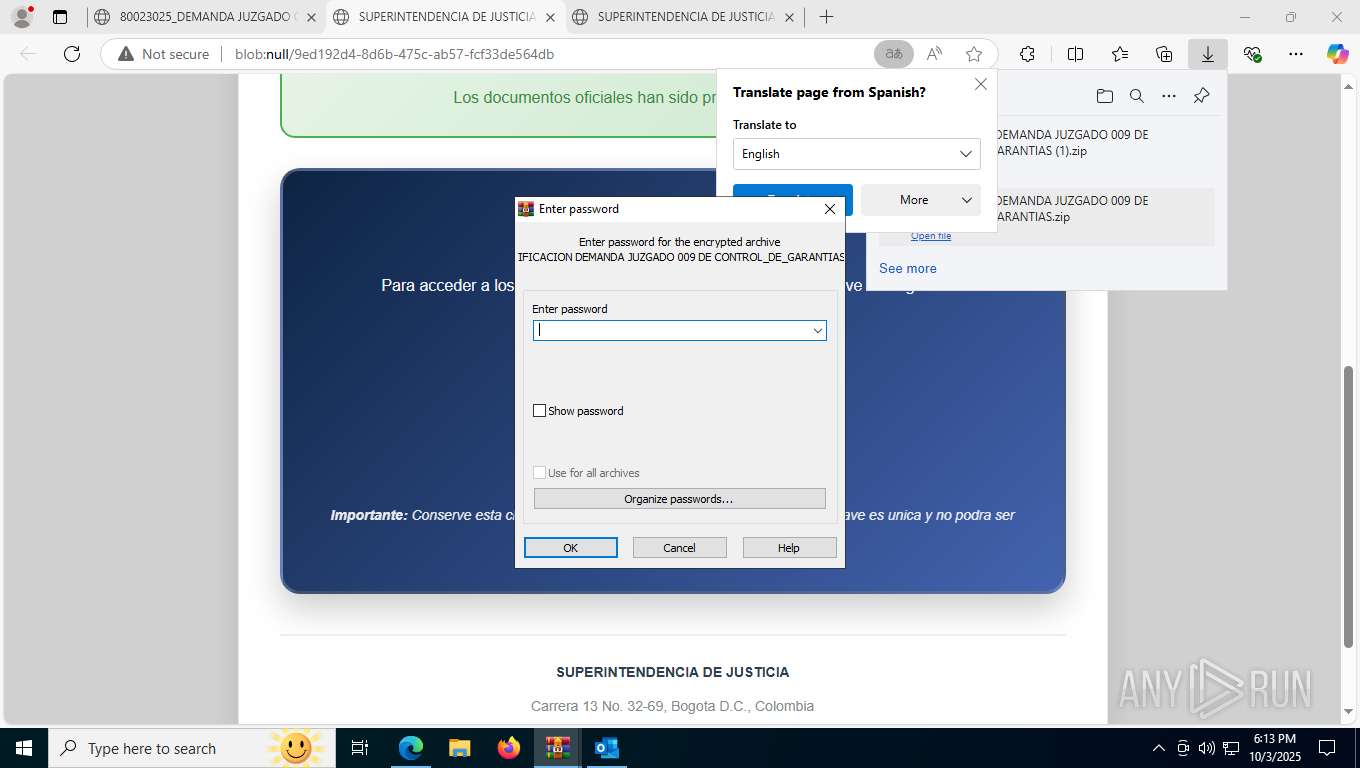Screen dimensions: 1360x768
Task: Open the Collections icon
Action: point(1164,54)
